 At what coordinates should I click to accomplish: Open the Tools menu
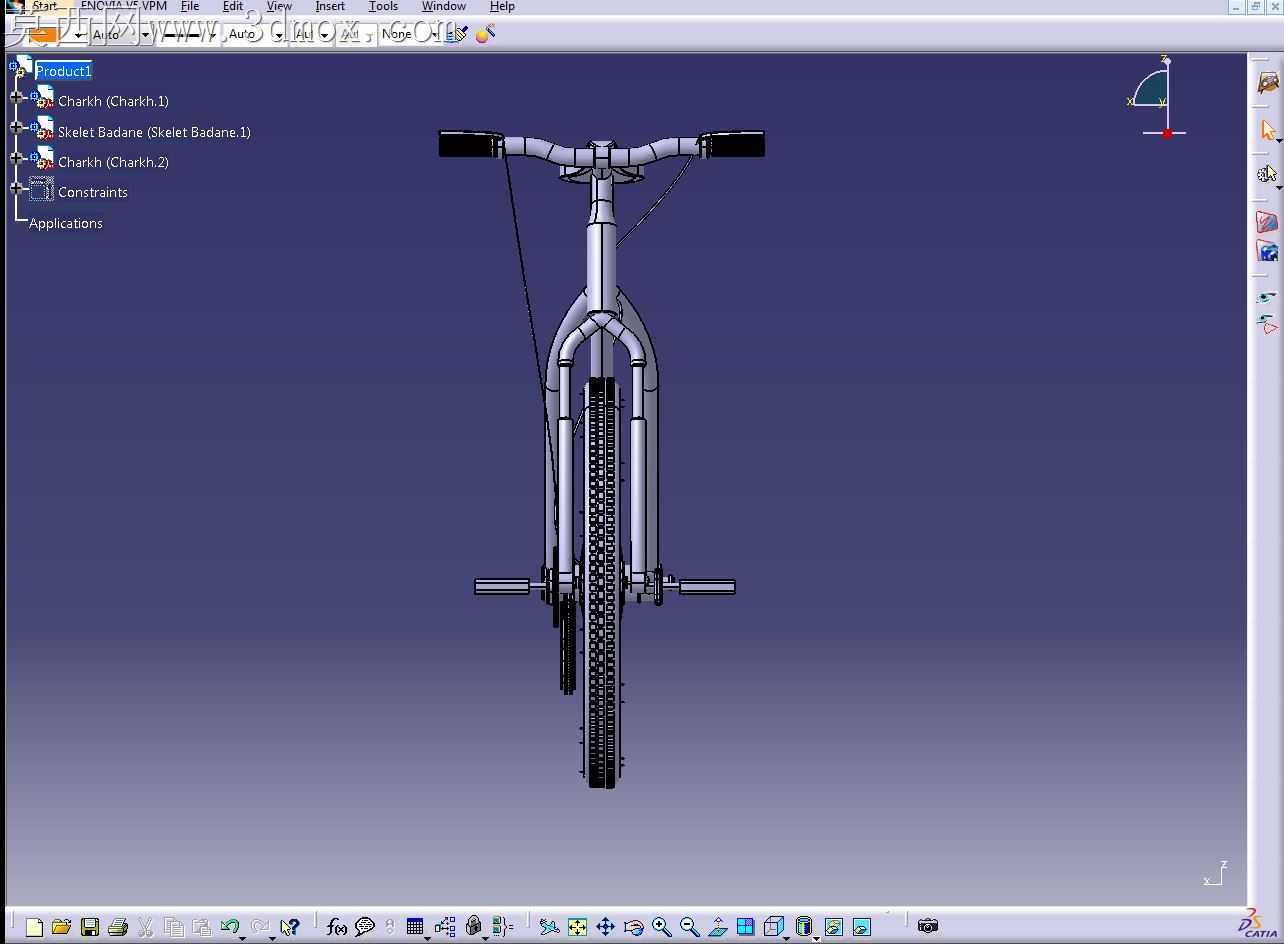click(383, 6)
